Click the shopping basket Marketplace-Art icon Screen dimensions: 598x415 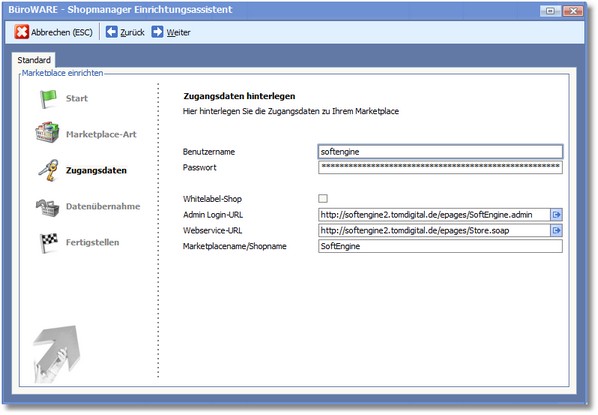pos(47,133)
